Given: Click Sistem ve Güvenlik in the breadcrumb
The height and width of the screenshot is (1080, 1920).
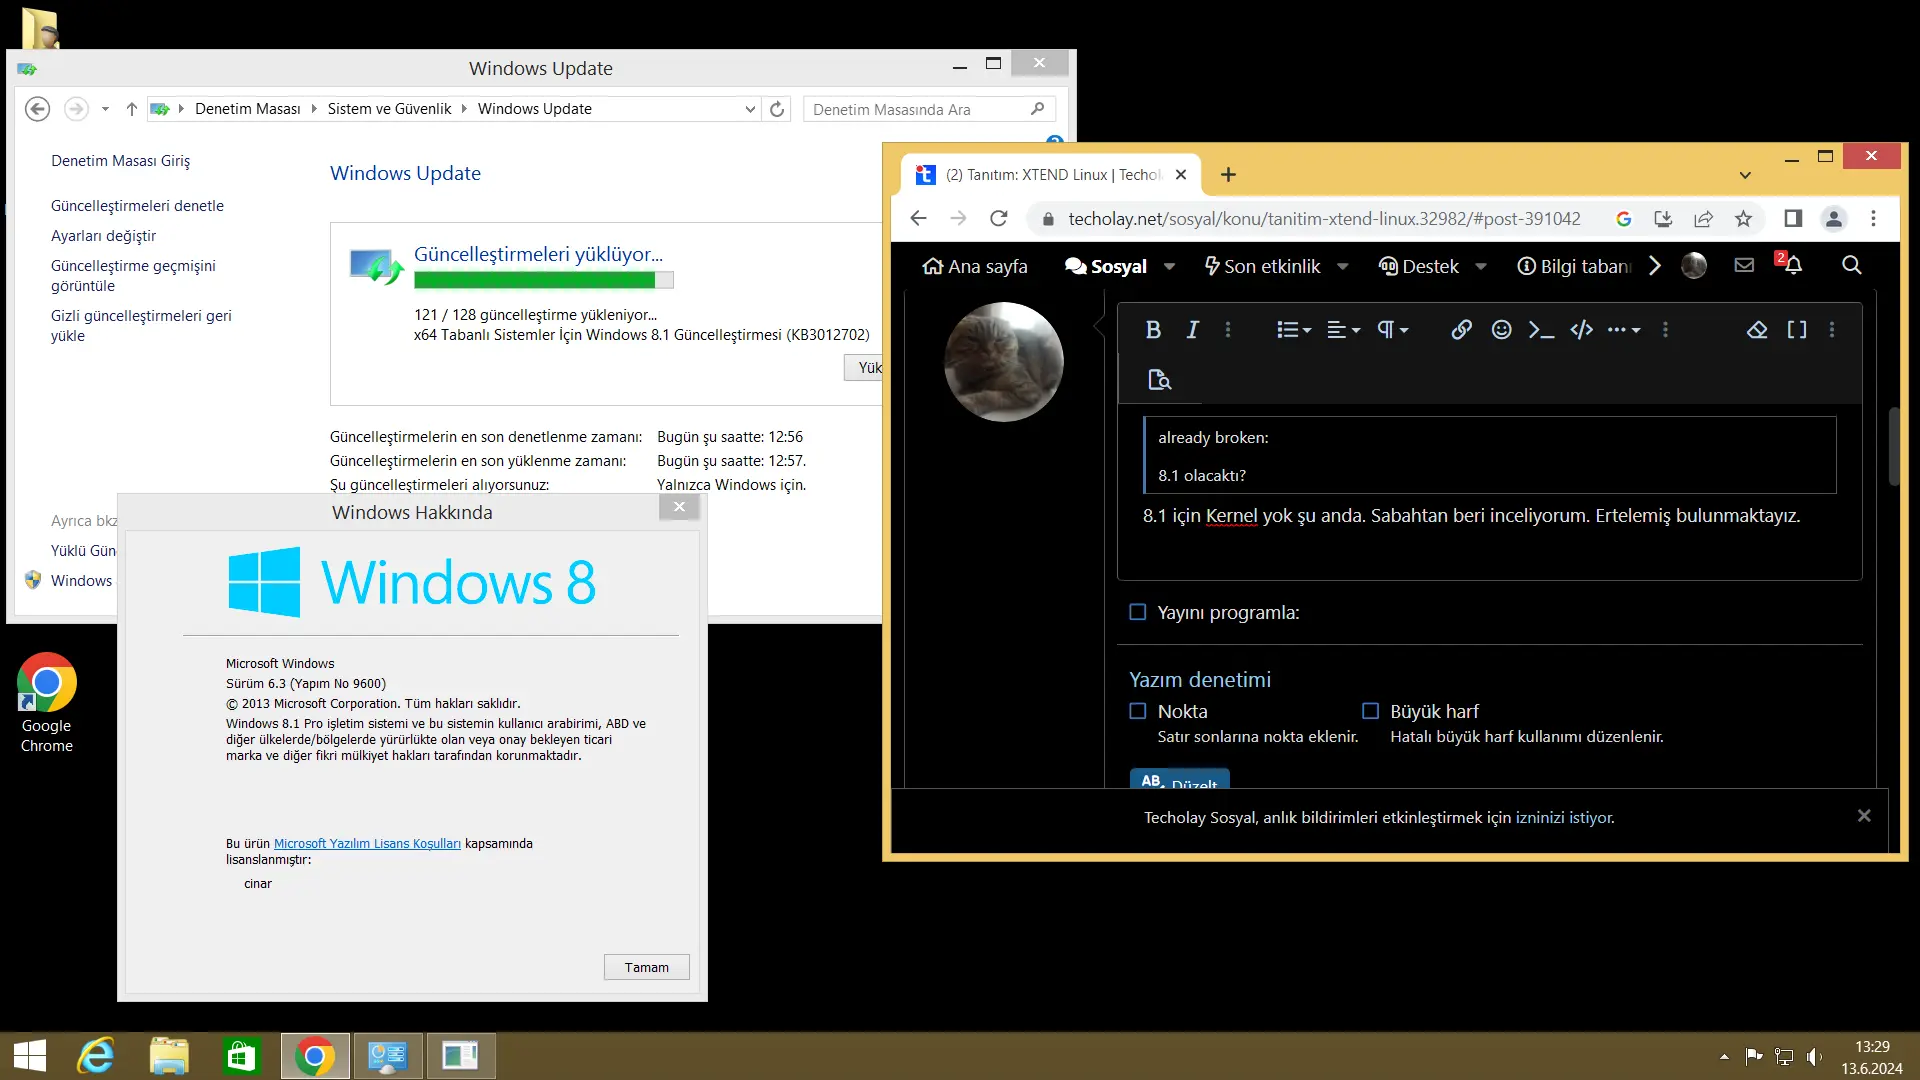Looking at the screenshot, I should coord(389,109).
